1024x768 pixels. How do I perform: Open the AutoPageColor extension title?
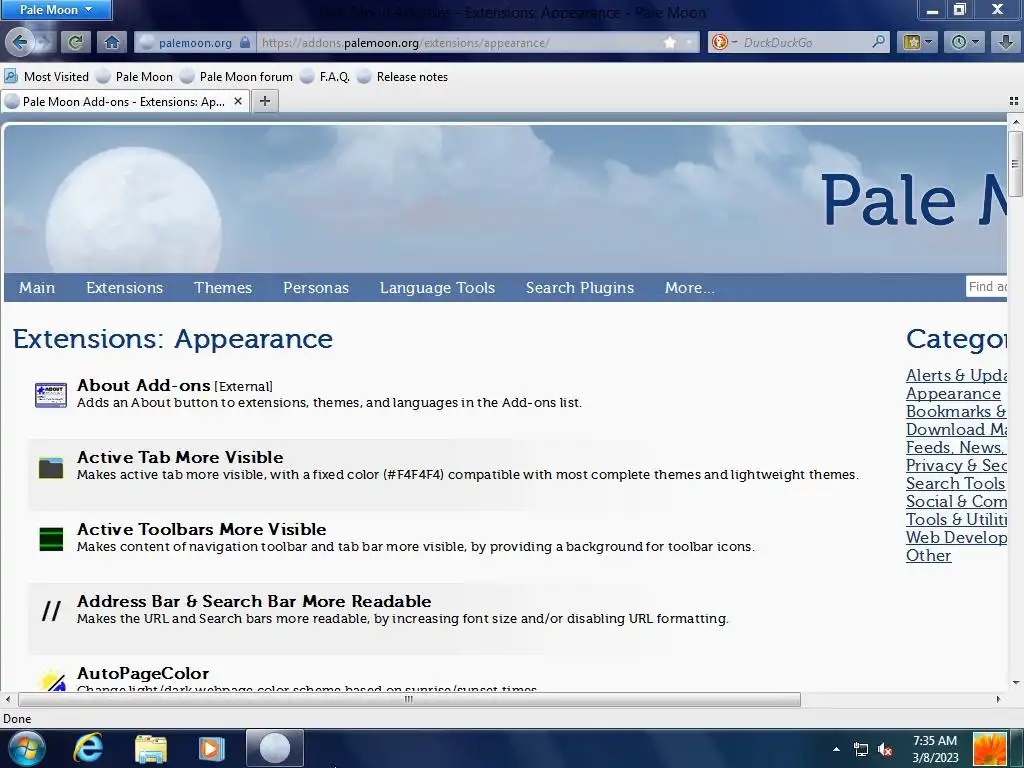point(143,673)
